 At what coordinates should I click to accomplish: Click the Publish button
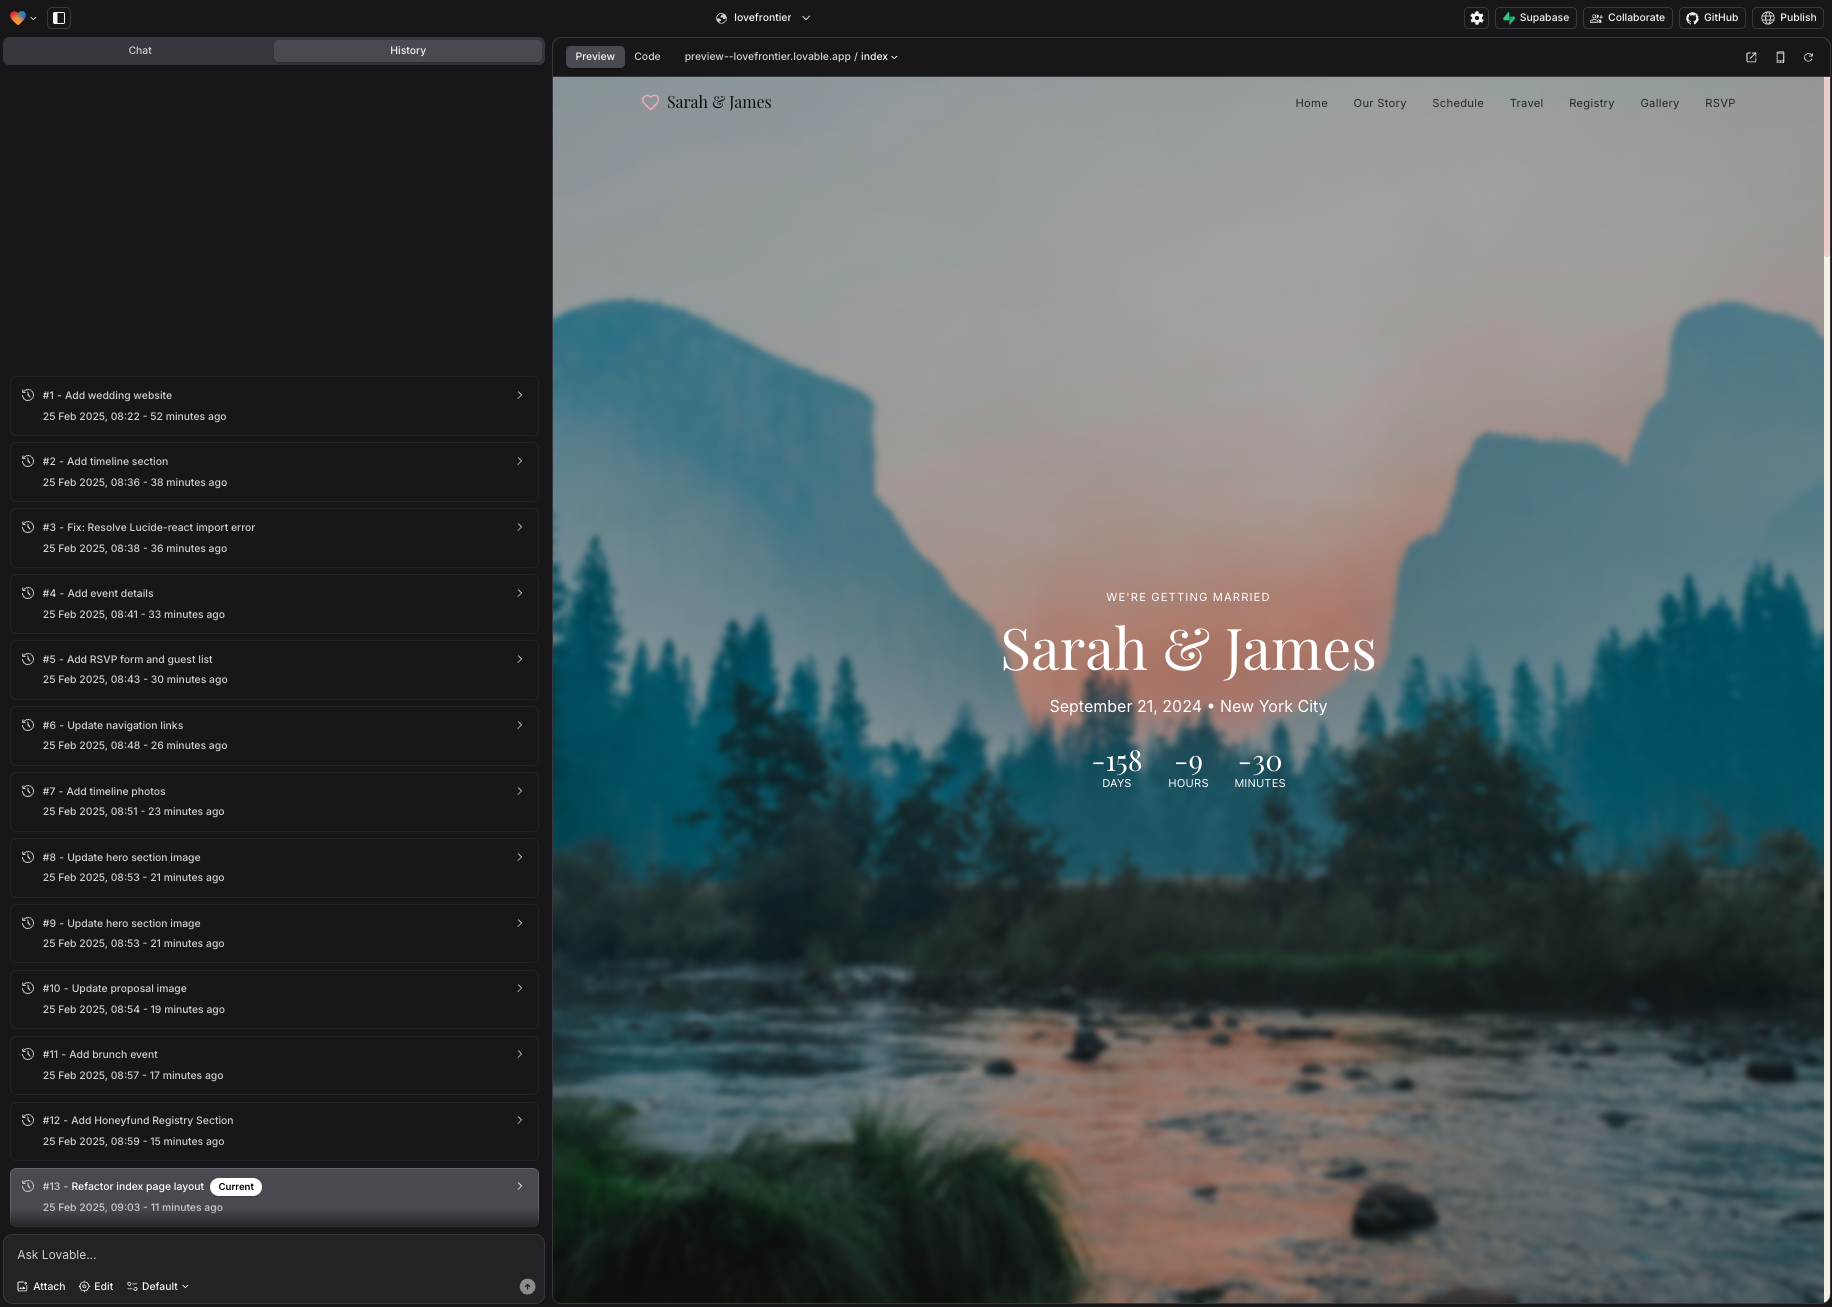coord(1788,17)
